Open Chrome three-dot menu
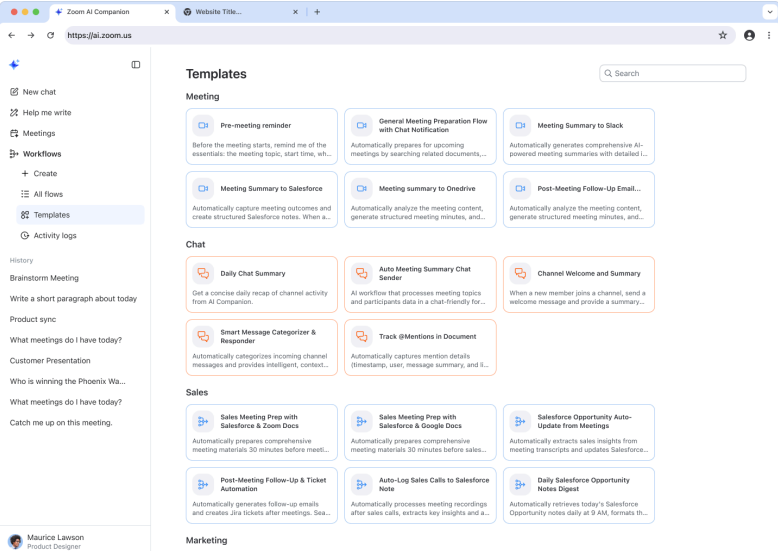The height and width of the screenshot is (551, 778). point(769,35)
